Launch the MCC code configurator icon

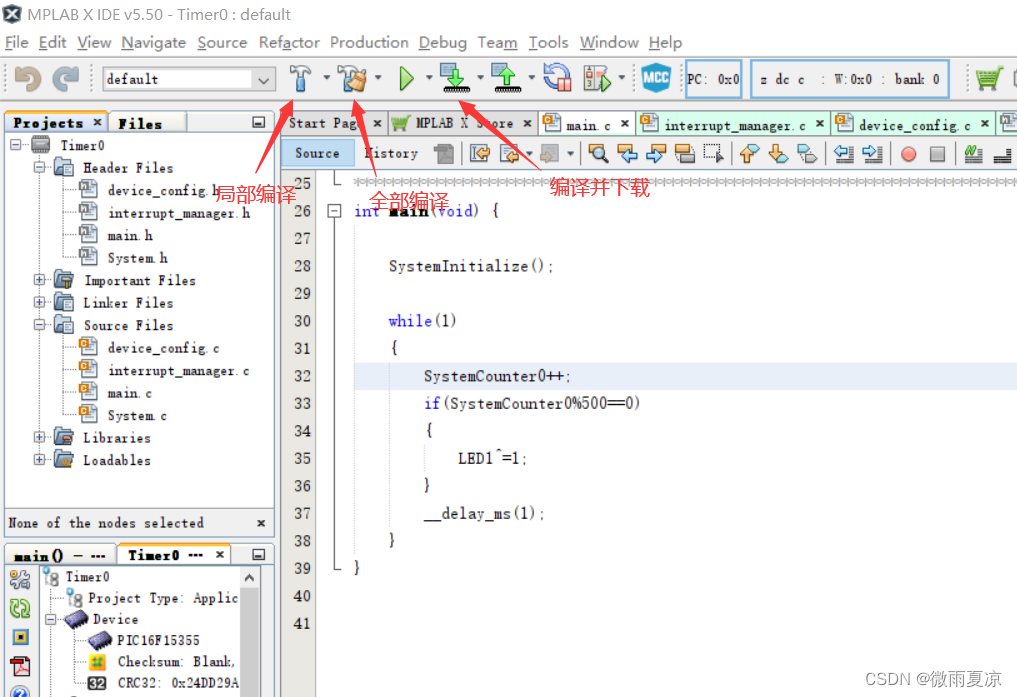click(x=656, y=78)
